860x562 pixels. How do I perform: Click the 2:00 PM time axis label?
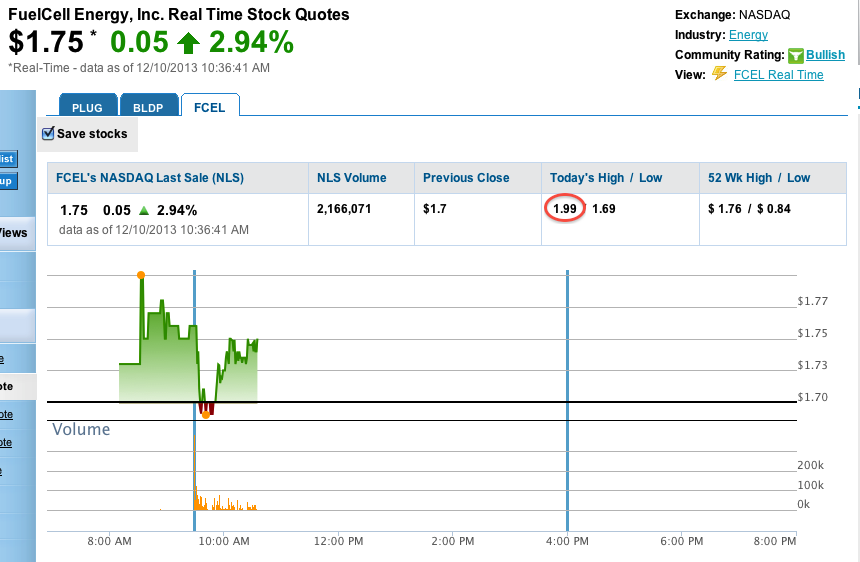click(x=452, y=541)
